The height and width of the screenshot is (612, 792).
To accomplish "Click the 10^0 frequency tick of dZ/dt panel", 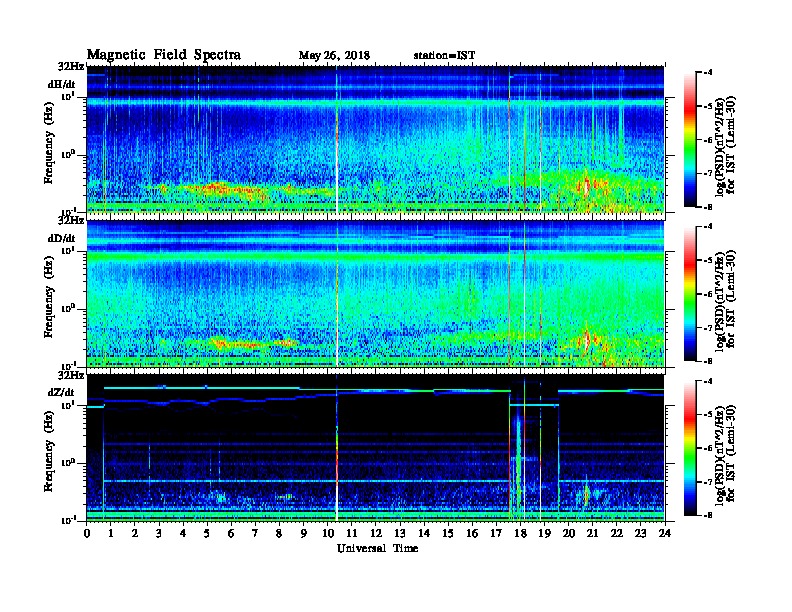I will (68, 462).
